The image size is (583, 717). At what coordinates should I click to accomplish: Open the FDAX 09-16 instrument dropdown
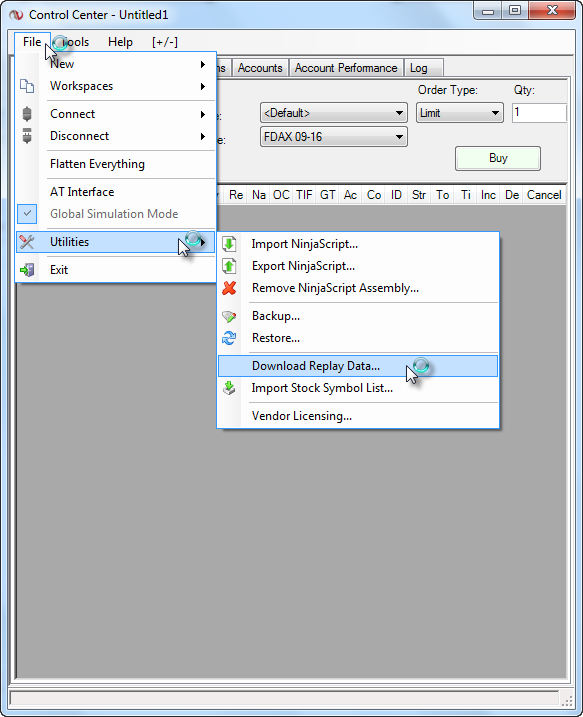click(334, 137)
